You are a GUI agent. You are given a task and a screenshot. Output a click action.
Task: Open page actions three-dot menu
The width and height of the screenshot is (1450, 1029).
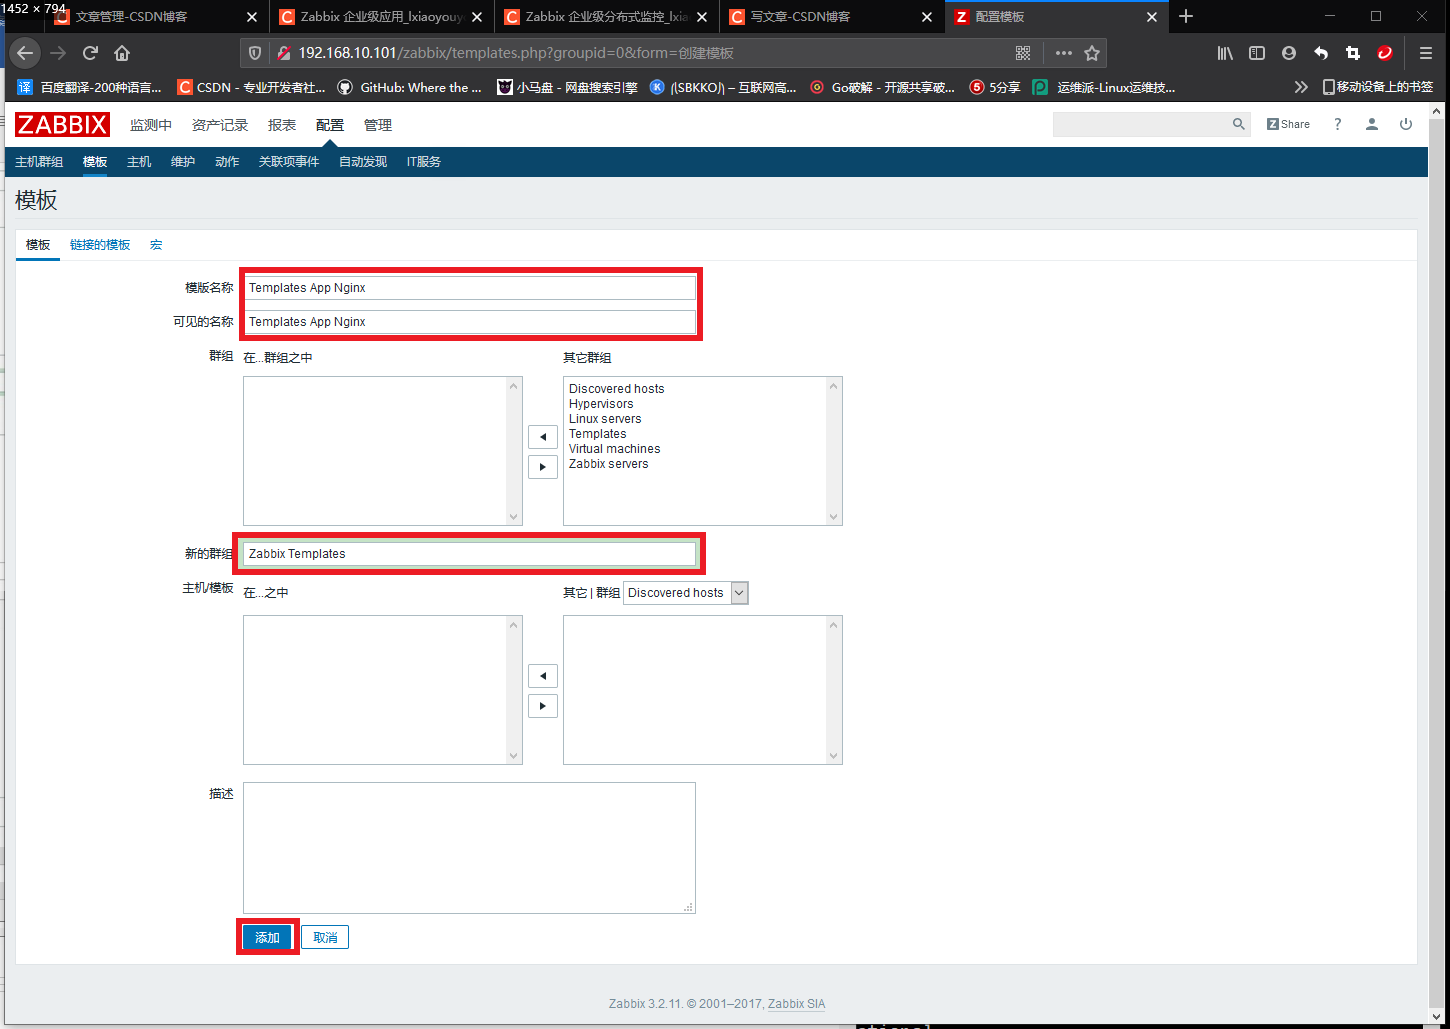point(1063,53)
